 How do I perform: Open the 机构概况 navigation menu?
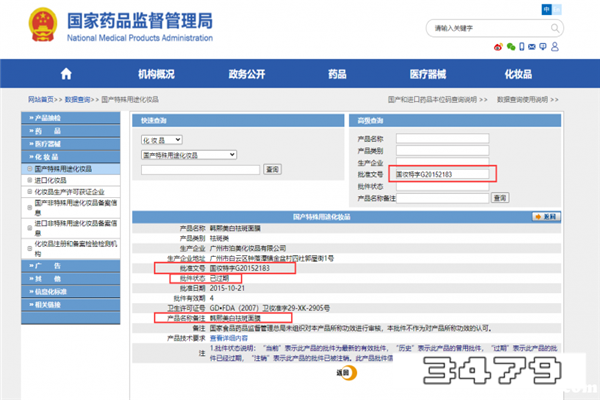(x=156, y=74)
